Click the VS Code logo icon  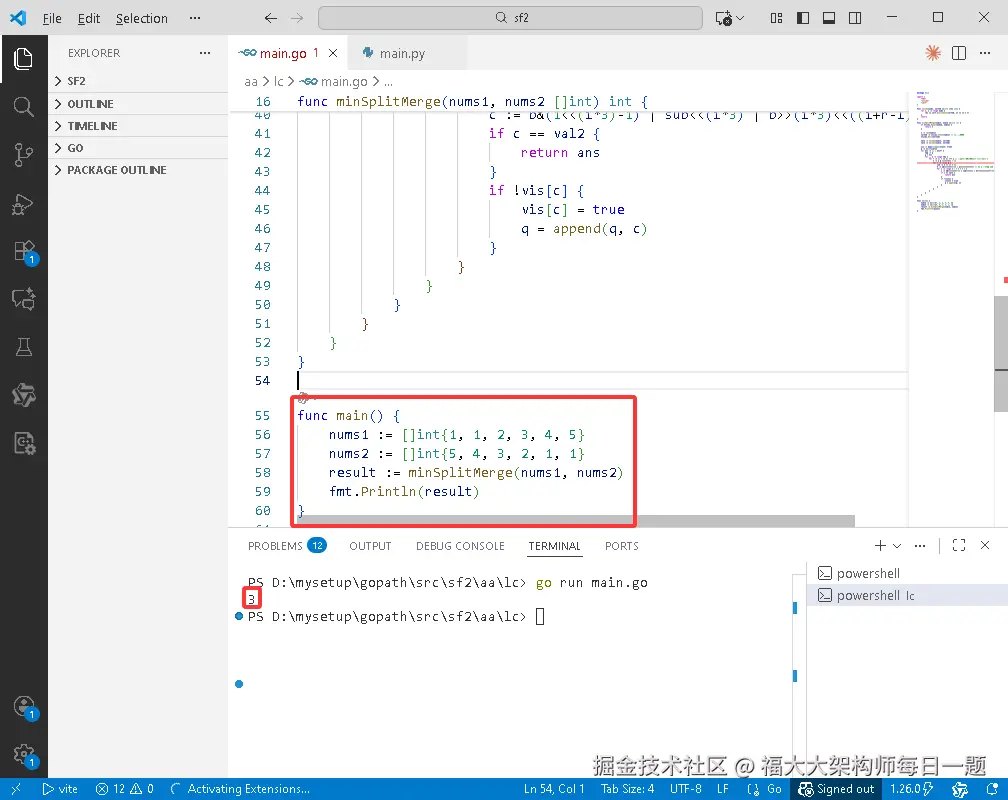18,18
